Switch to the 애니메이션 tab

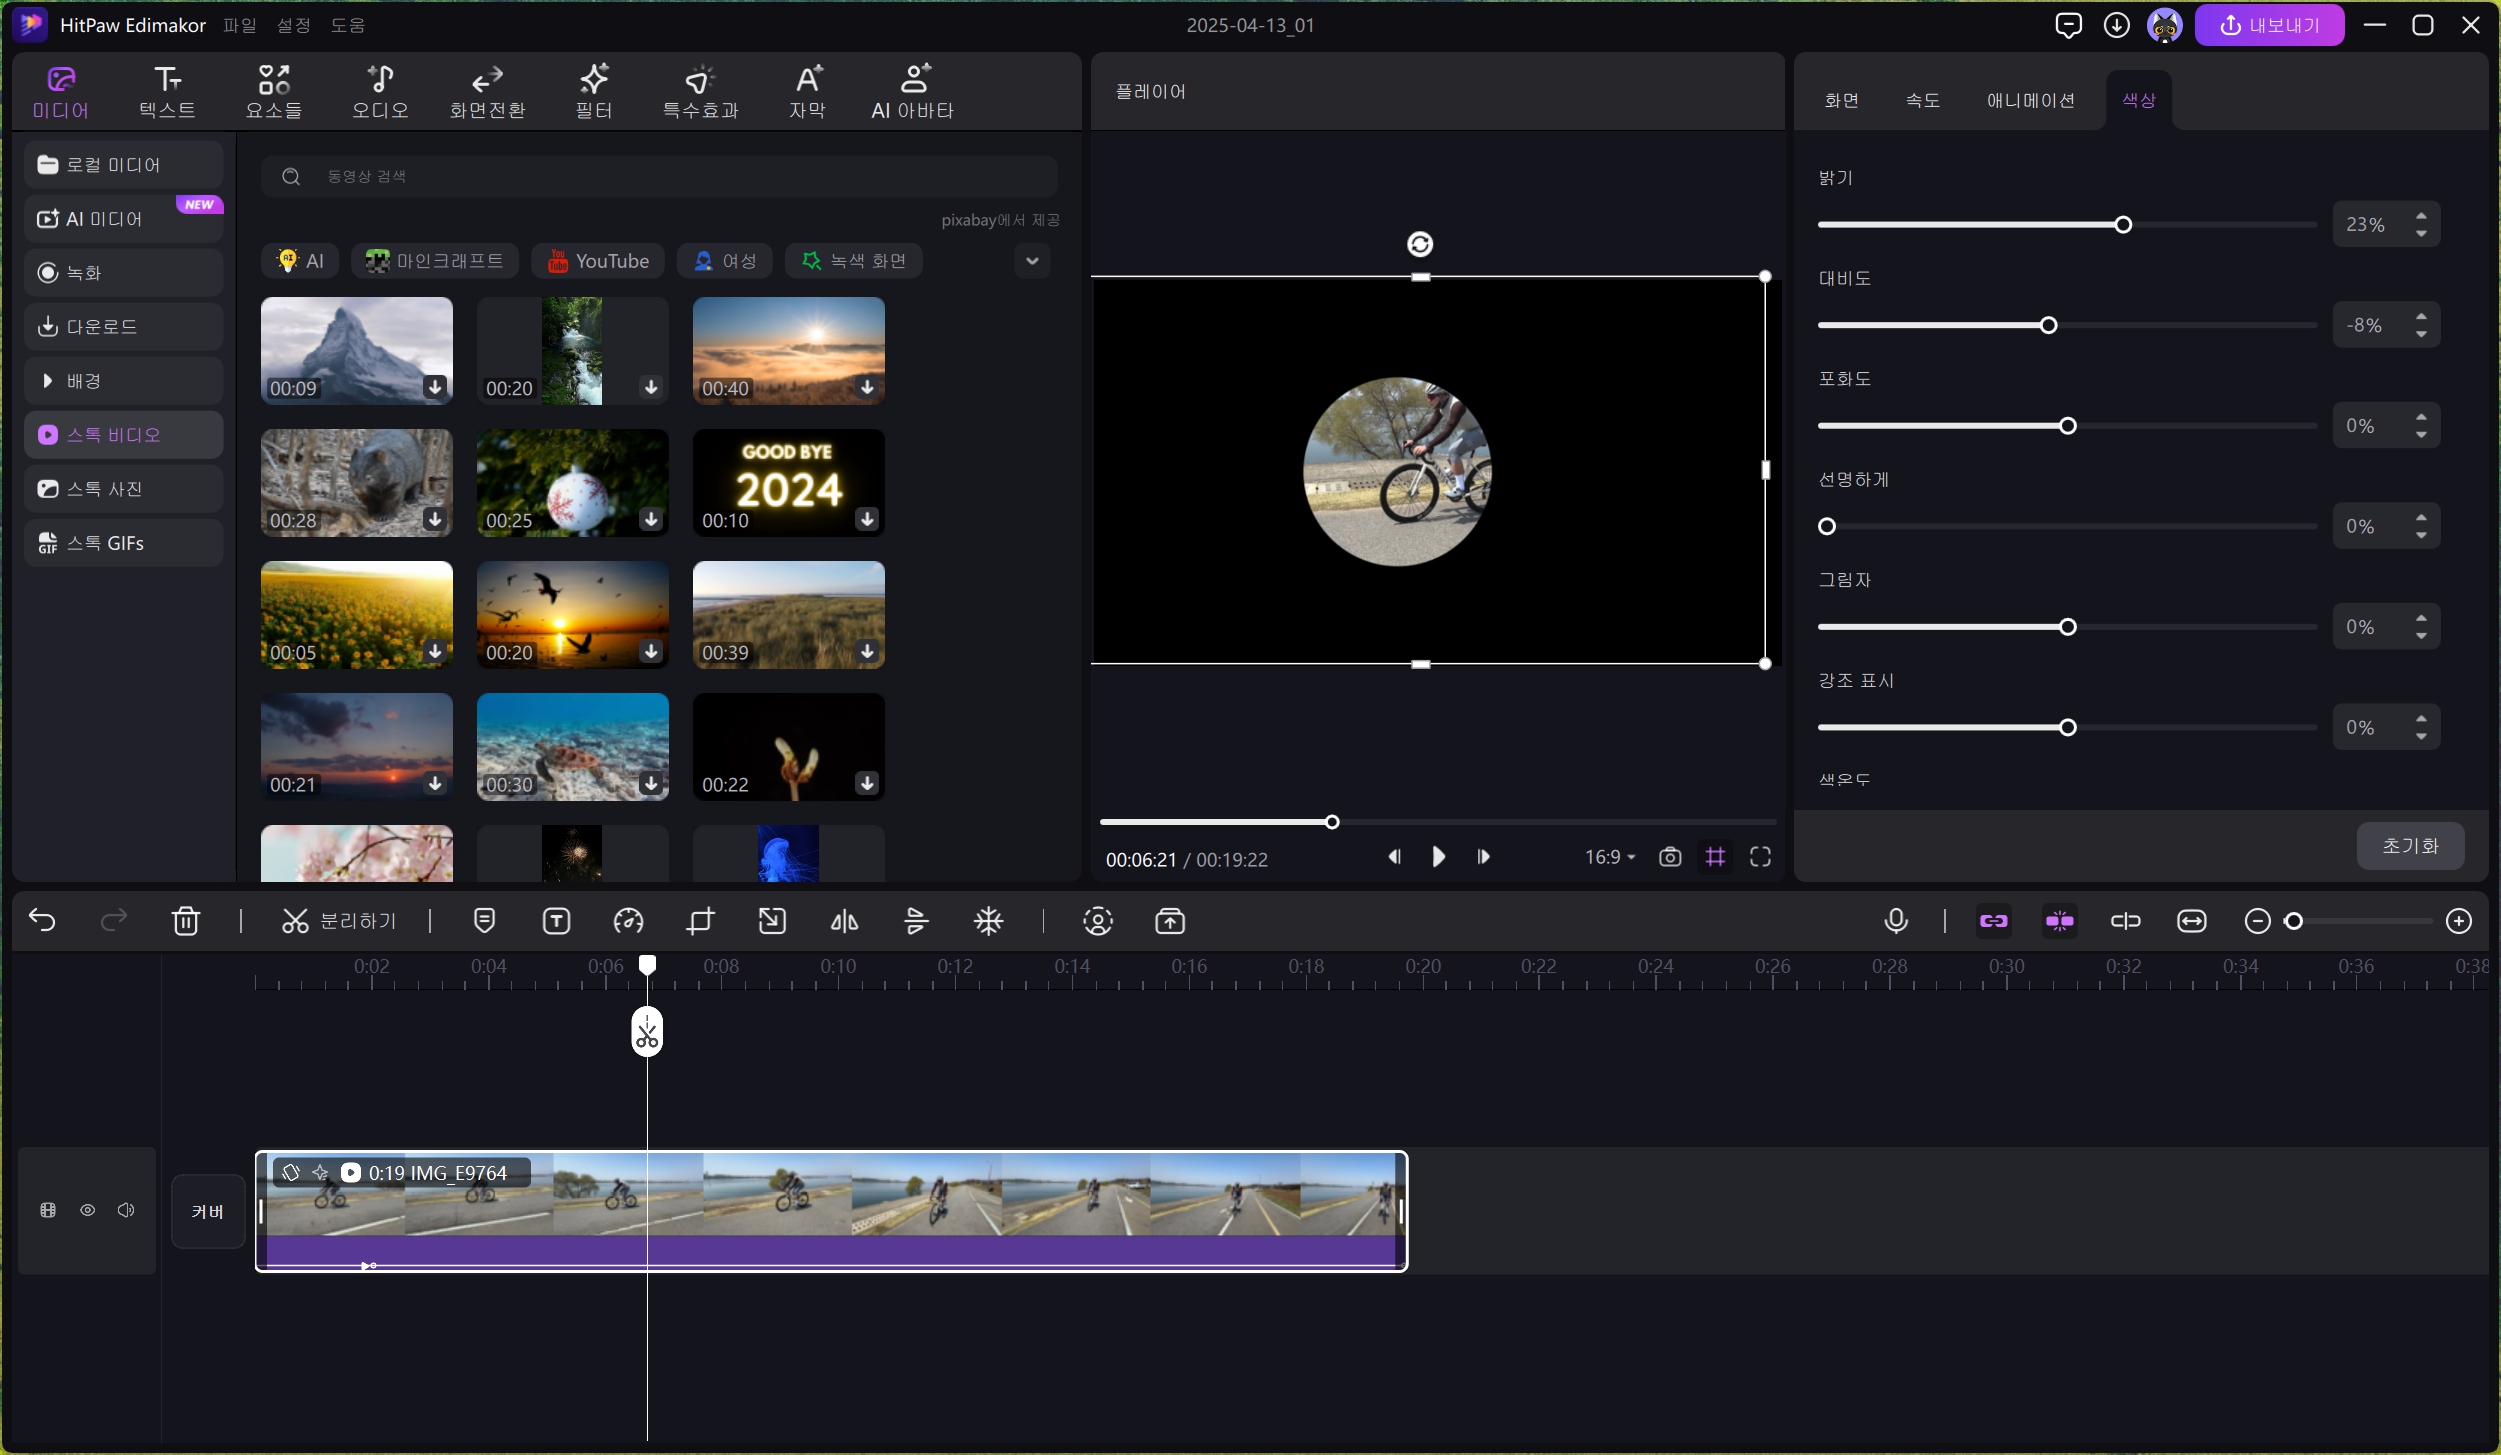[2030, 100]
